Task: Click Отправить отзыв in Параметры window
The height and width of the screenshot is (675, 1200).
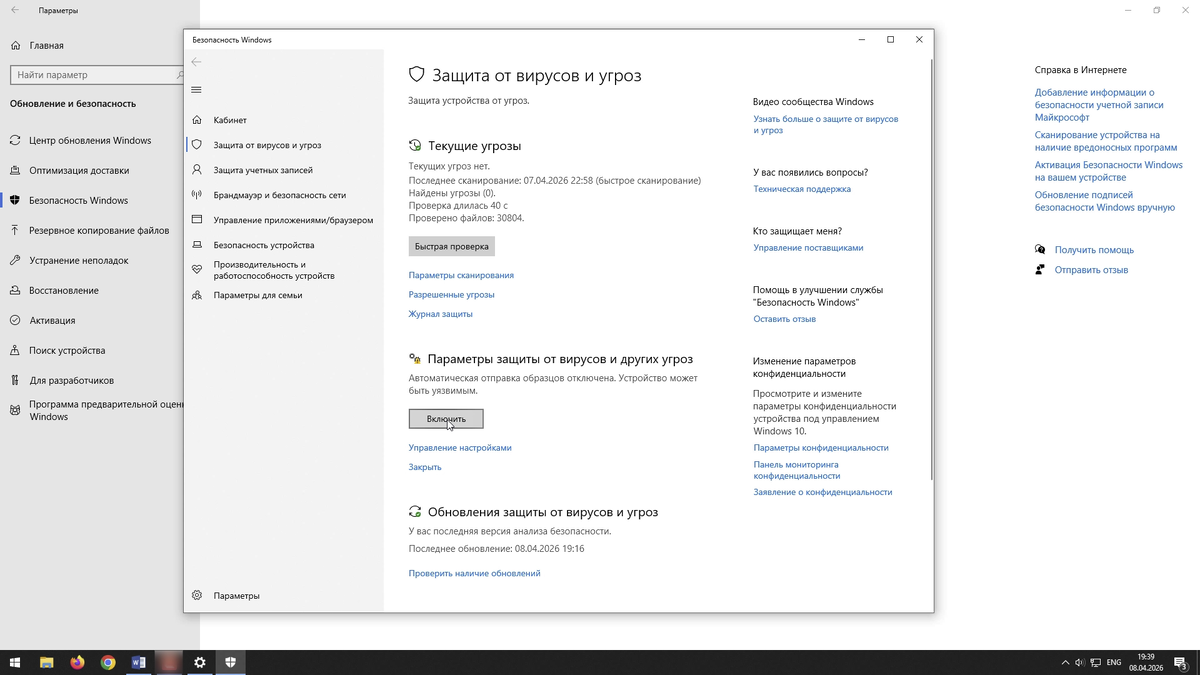Action: tap(1091, 270)
